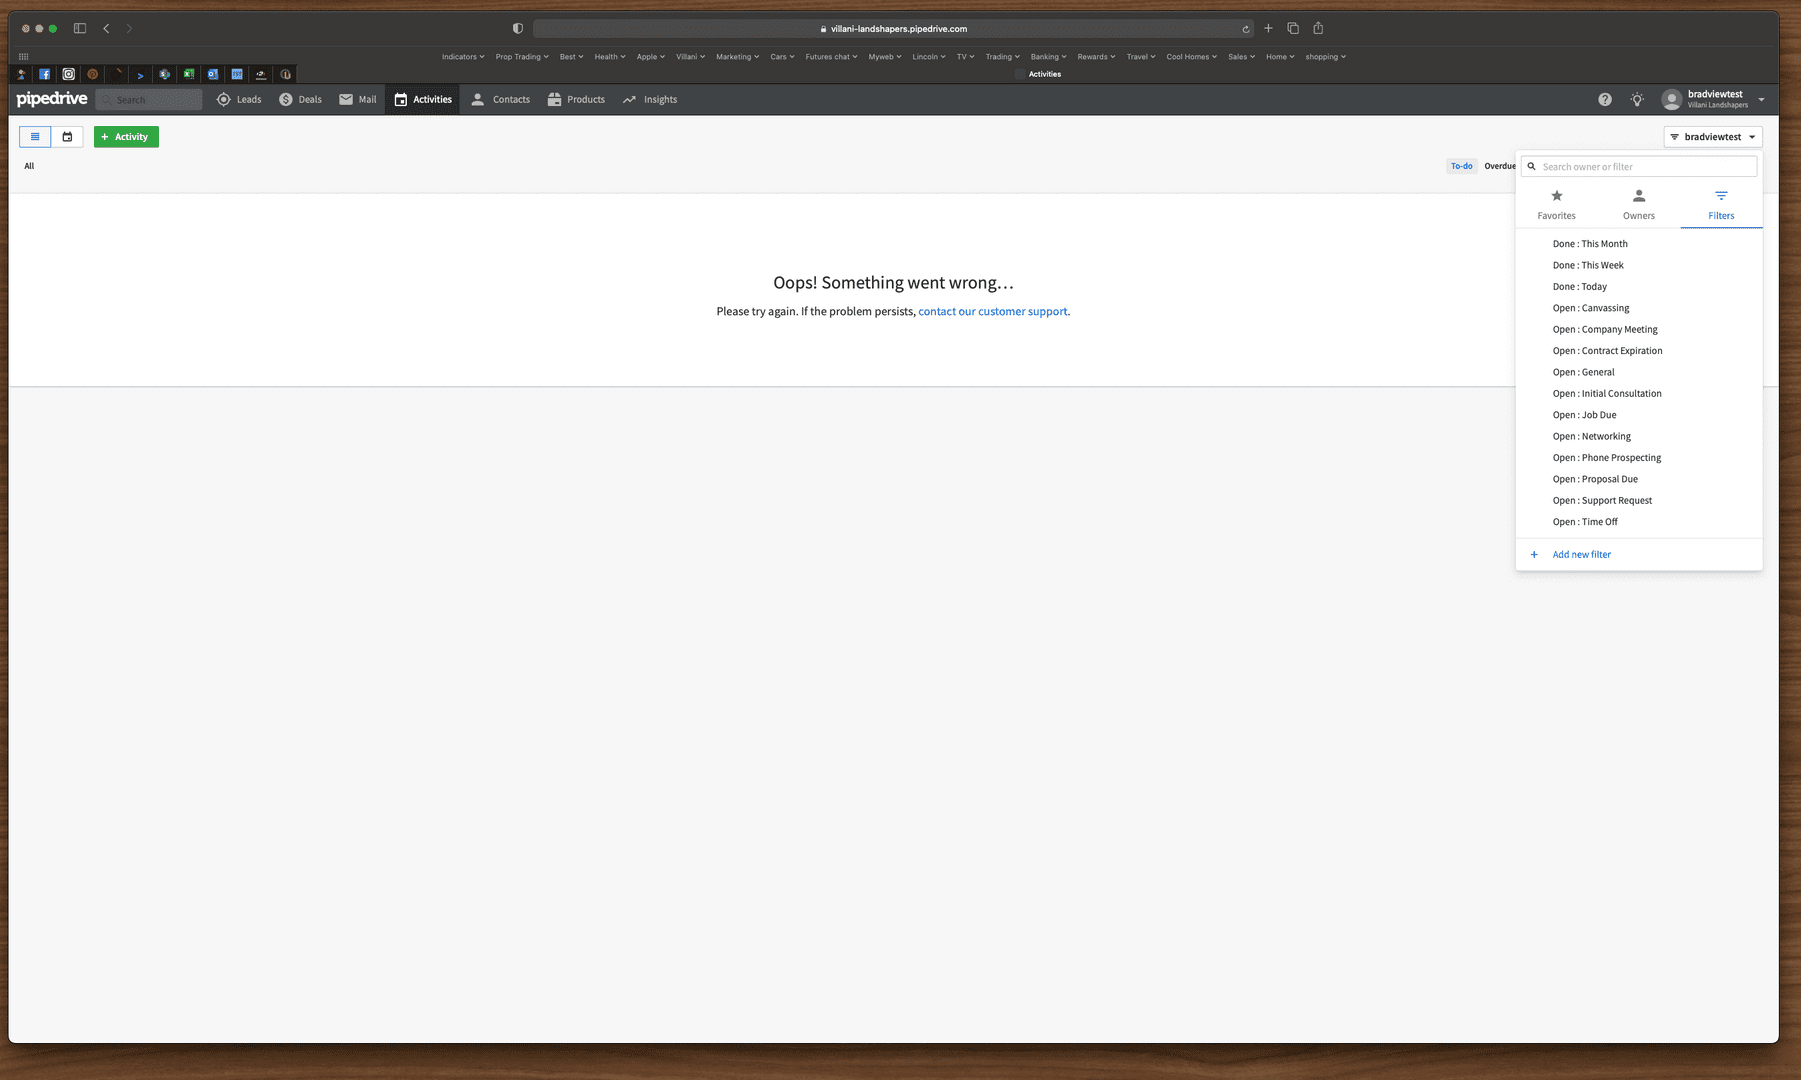Image resolution: width=1801 pixels, height=1080 pixels.
Task: Choose the Done : Today filter
Action: pos(1639,287)
